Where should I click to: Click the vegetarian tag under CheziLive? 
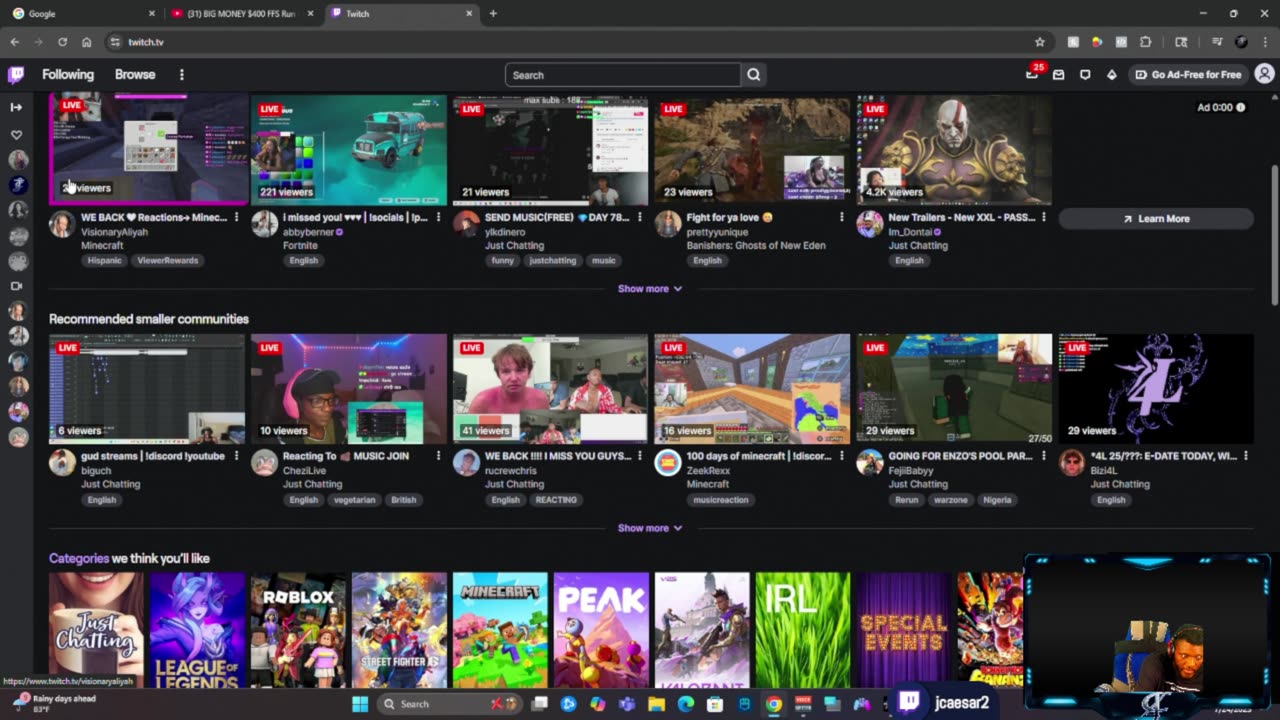pos(354,500)
